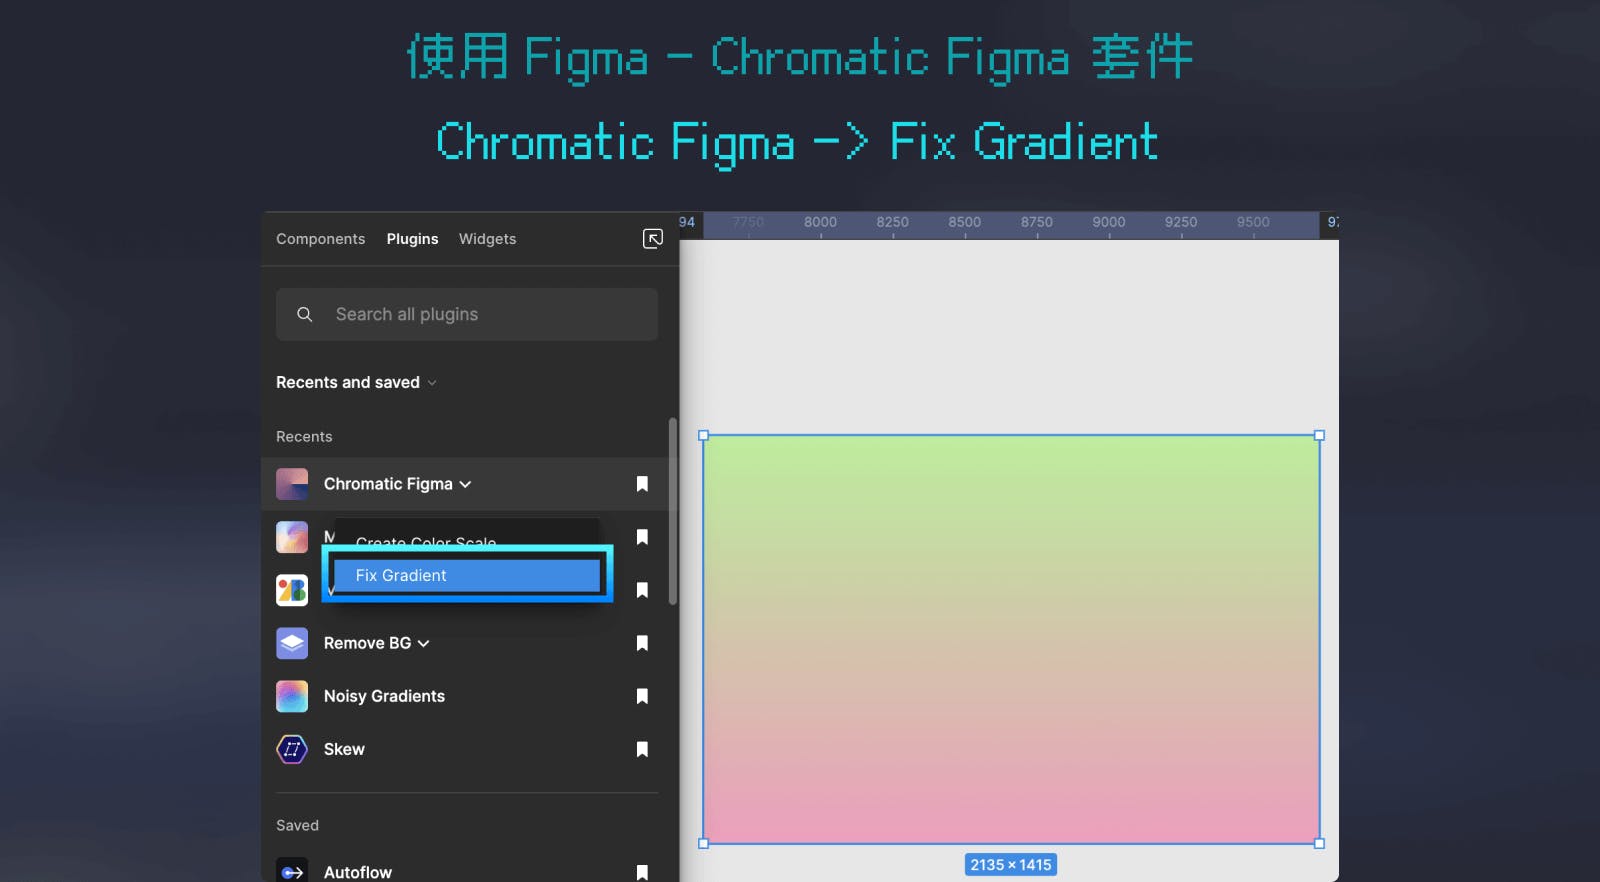1600x882 pixels.
Task: Select the gradient rectangle on canvas
Action: point(1011,639)
